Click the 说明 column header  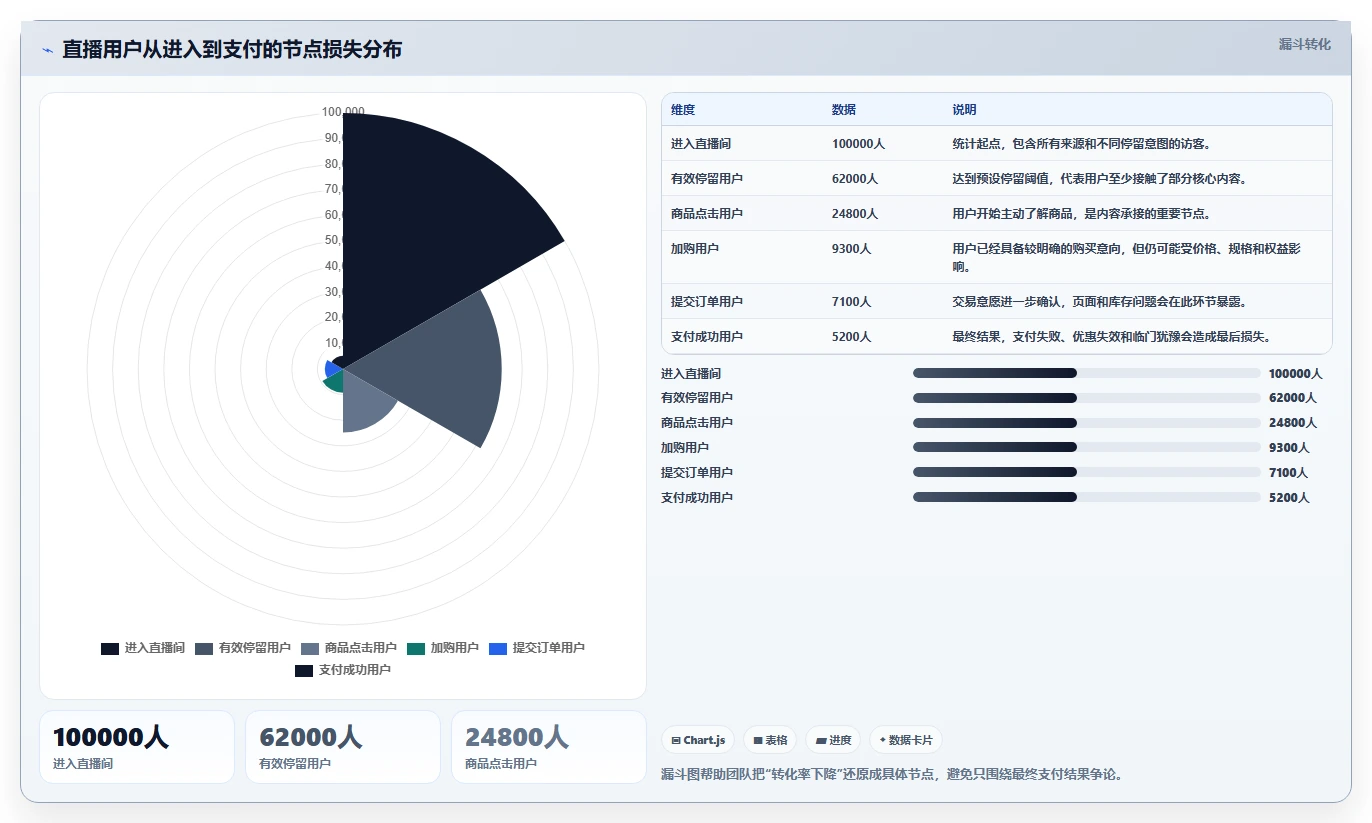click(x=964, y=110)
